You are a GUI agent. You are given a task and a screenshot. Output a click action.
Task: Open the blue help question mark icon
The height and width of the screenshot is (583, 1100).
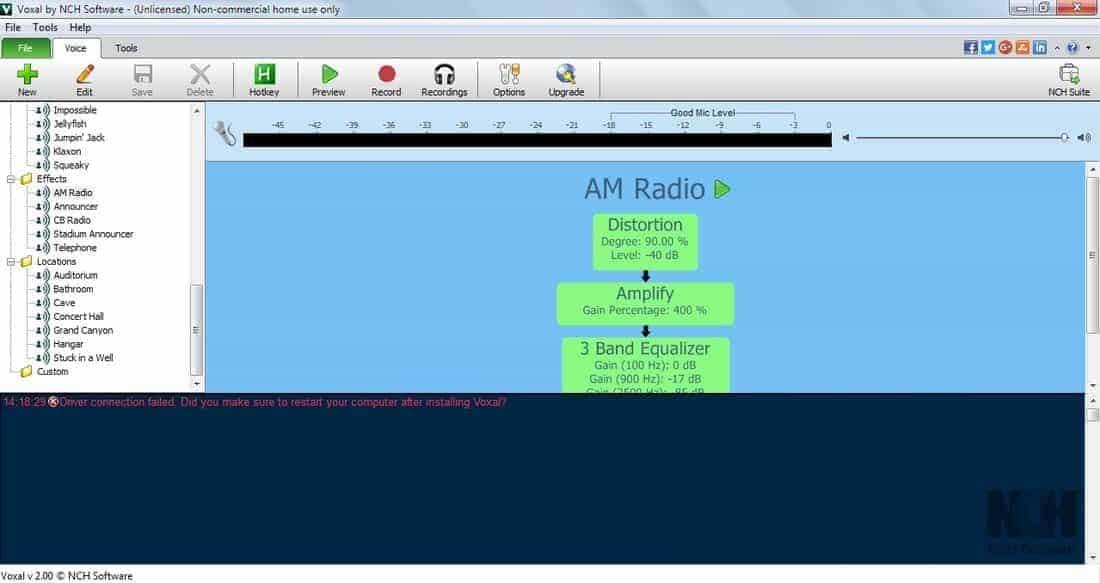(x=1072, y=48)
